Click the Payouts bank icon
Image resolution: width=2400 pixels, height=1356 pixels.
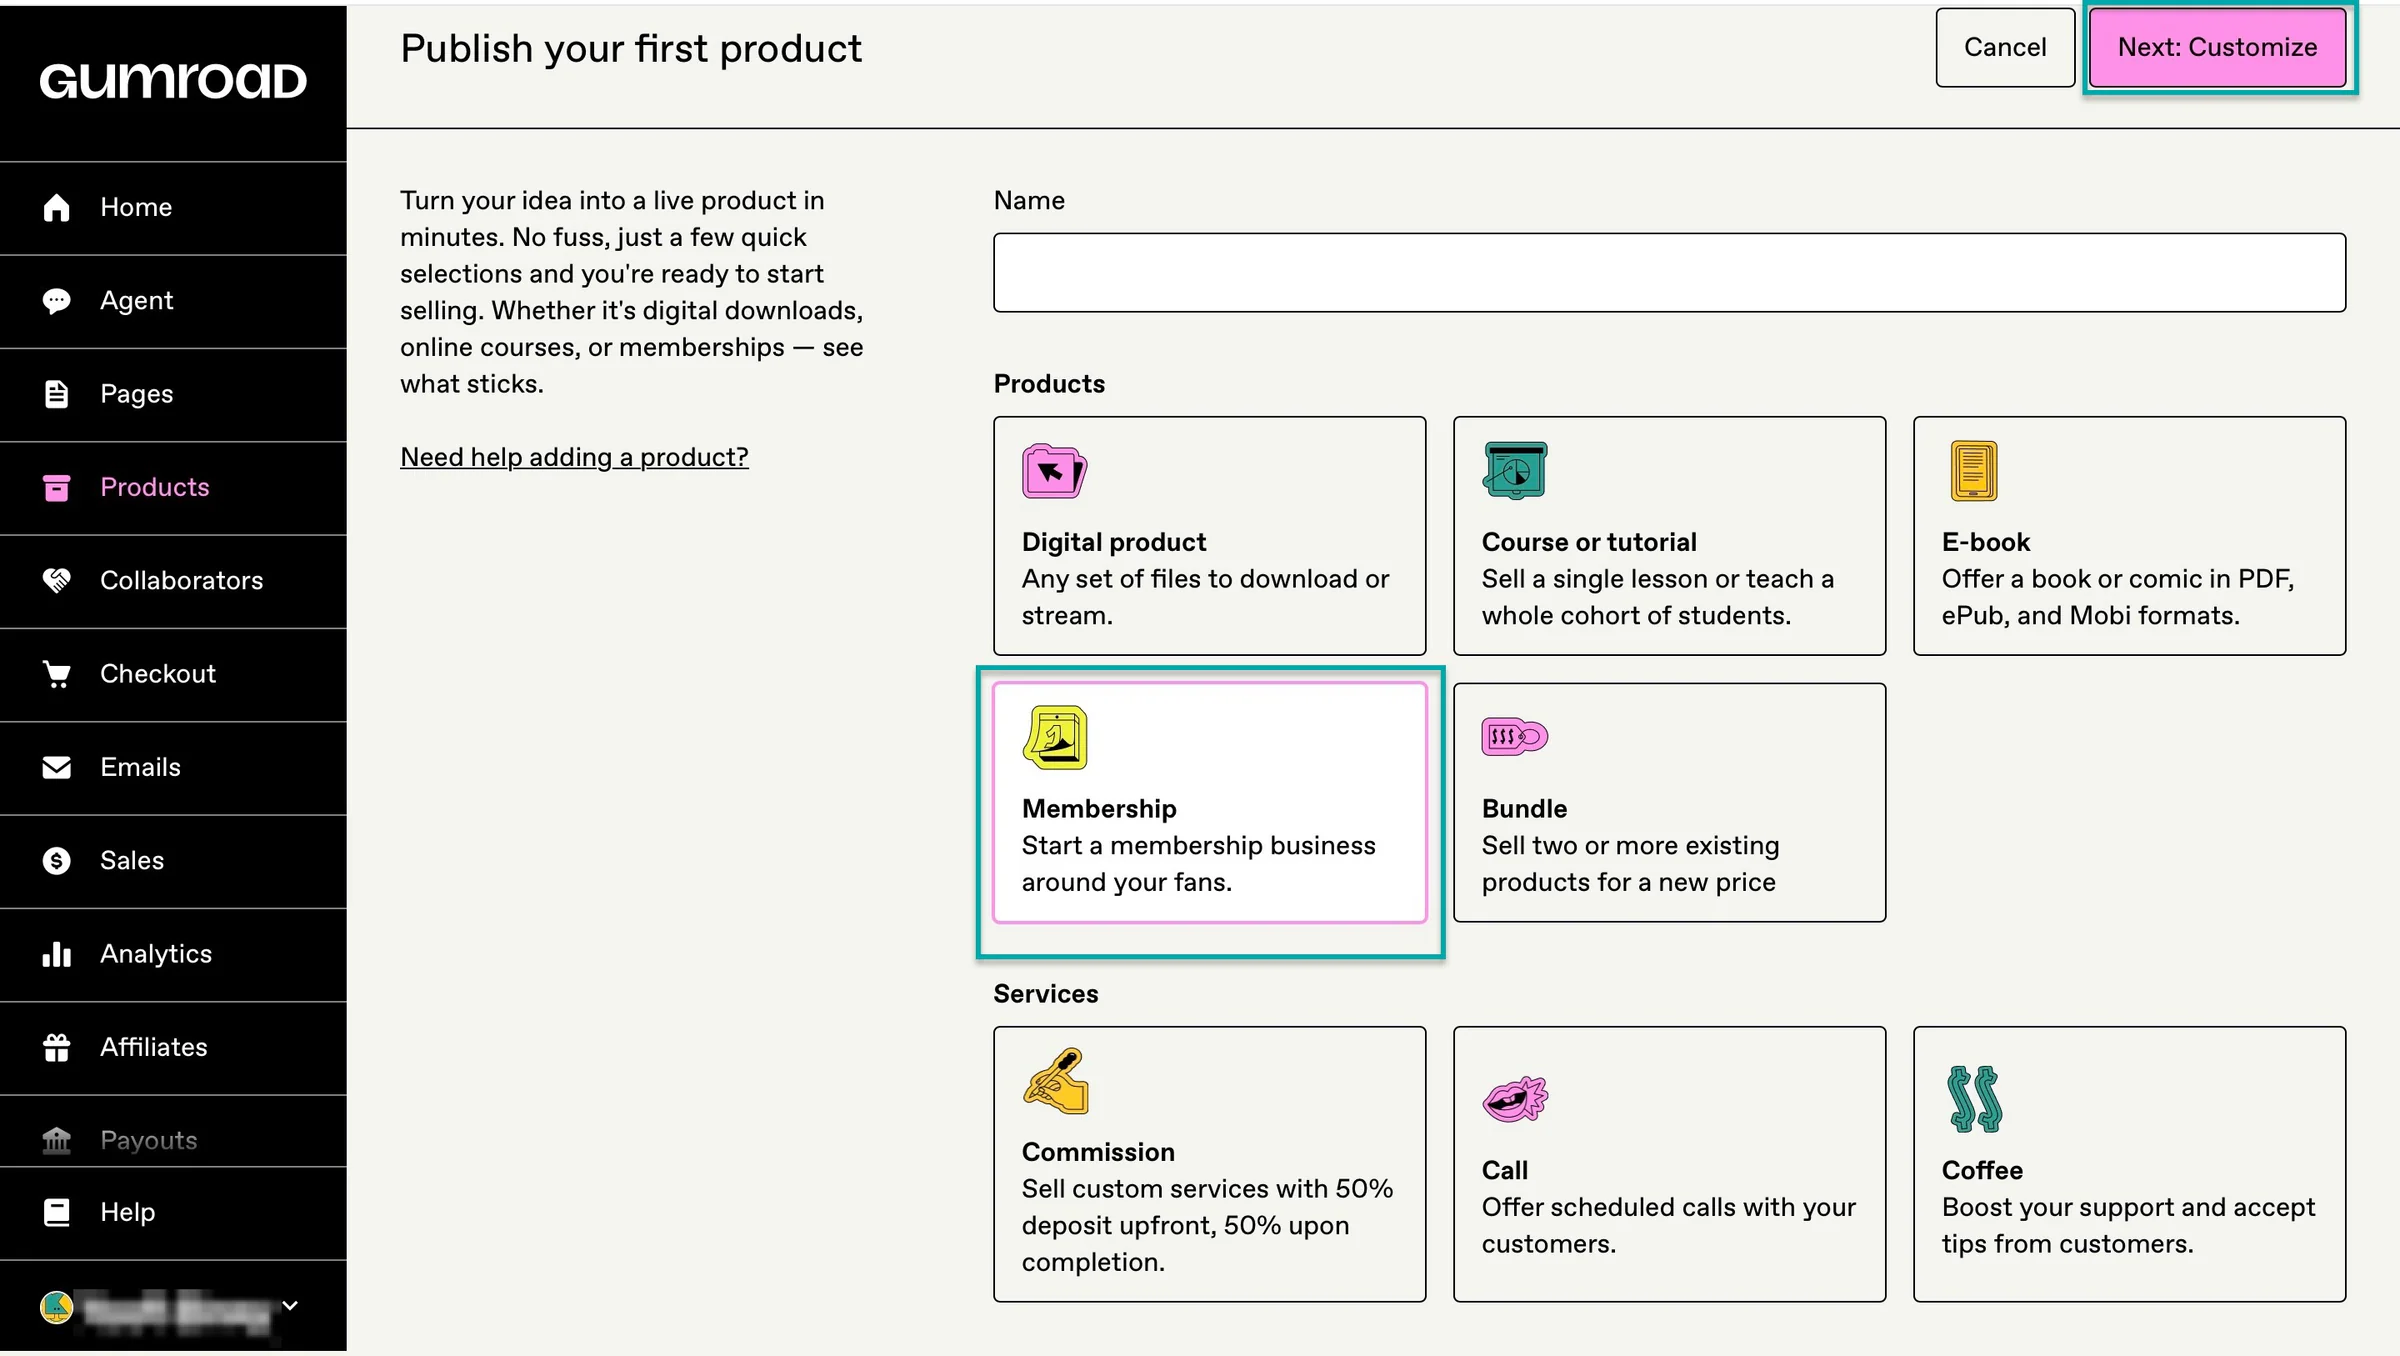(x=57, y=1140)
